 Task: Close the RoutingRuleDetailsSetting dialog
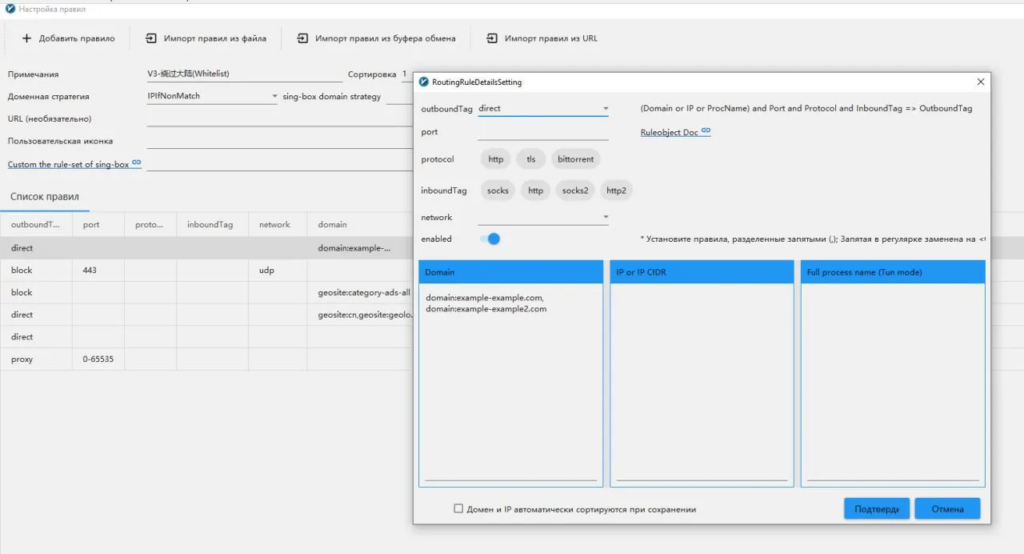coord(979,82)
